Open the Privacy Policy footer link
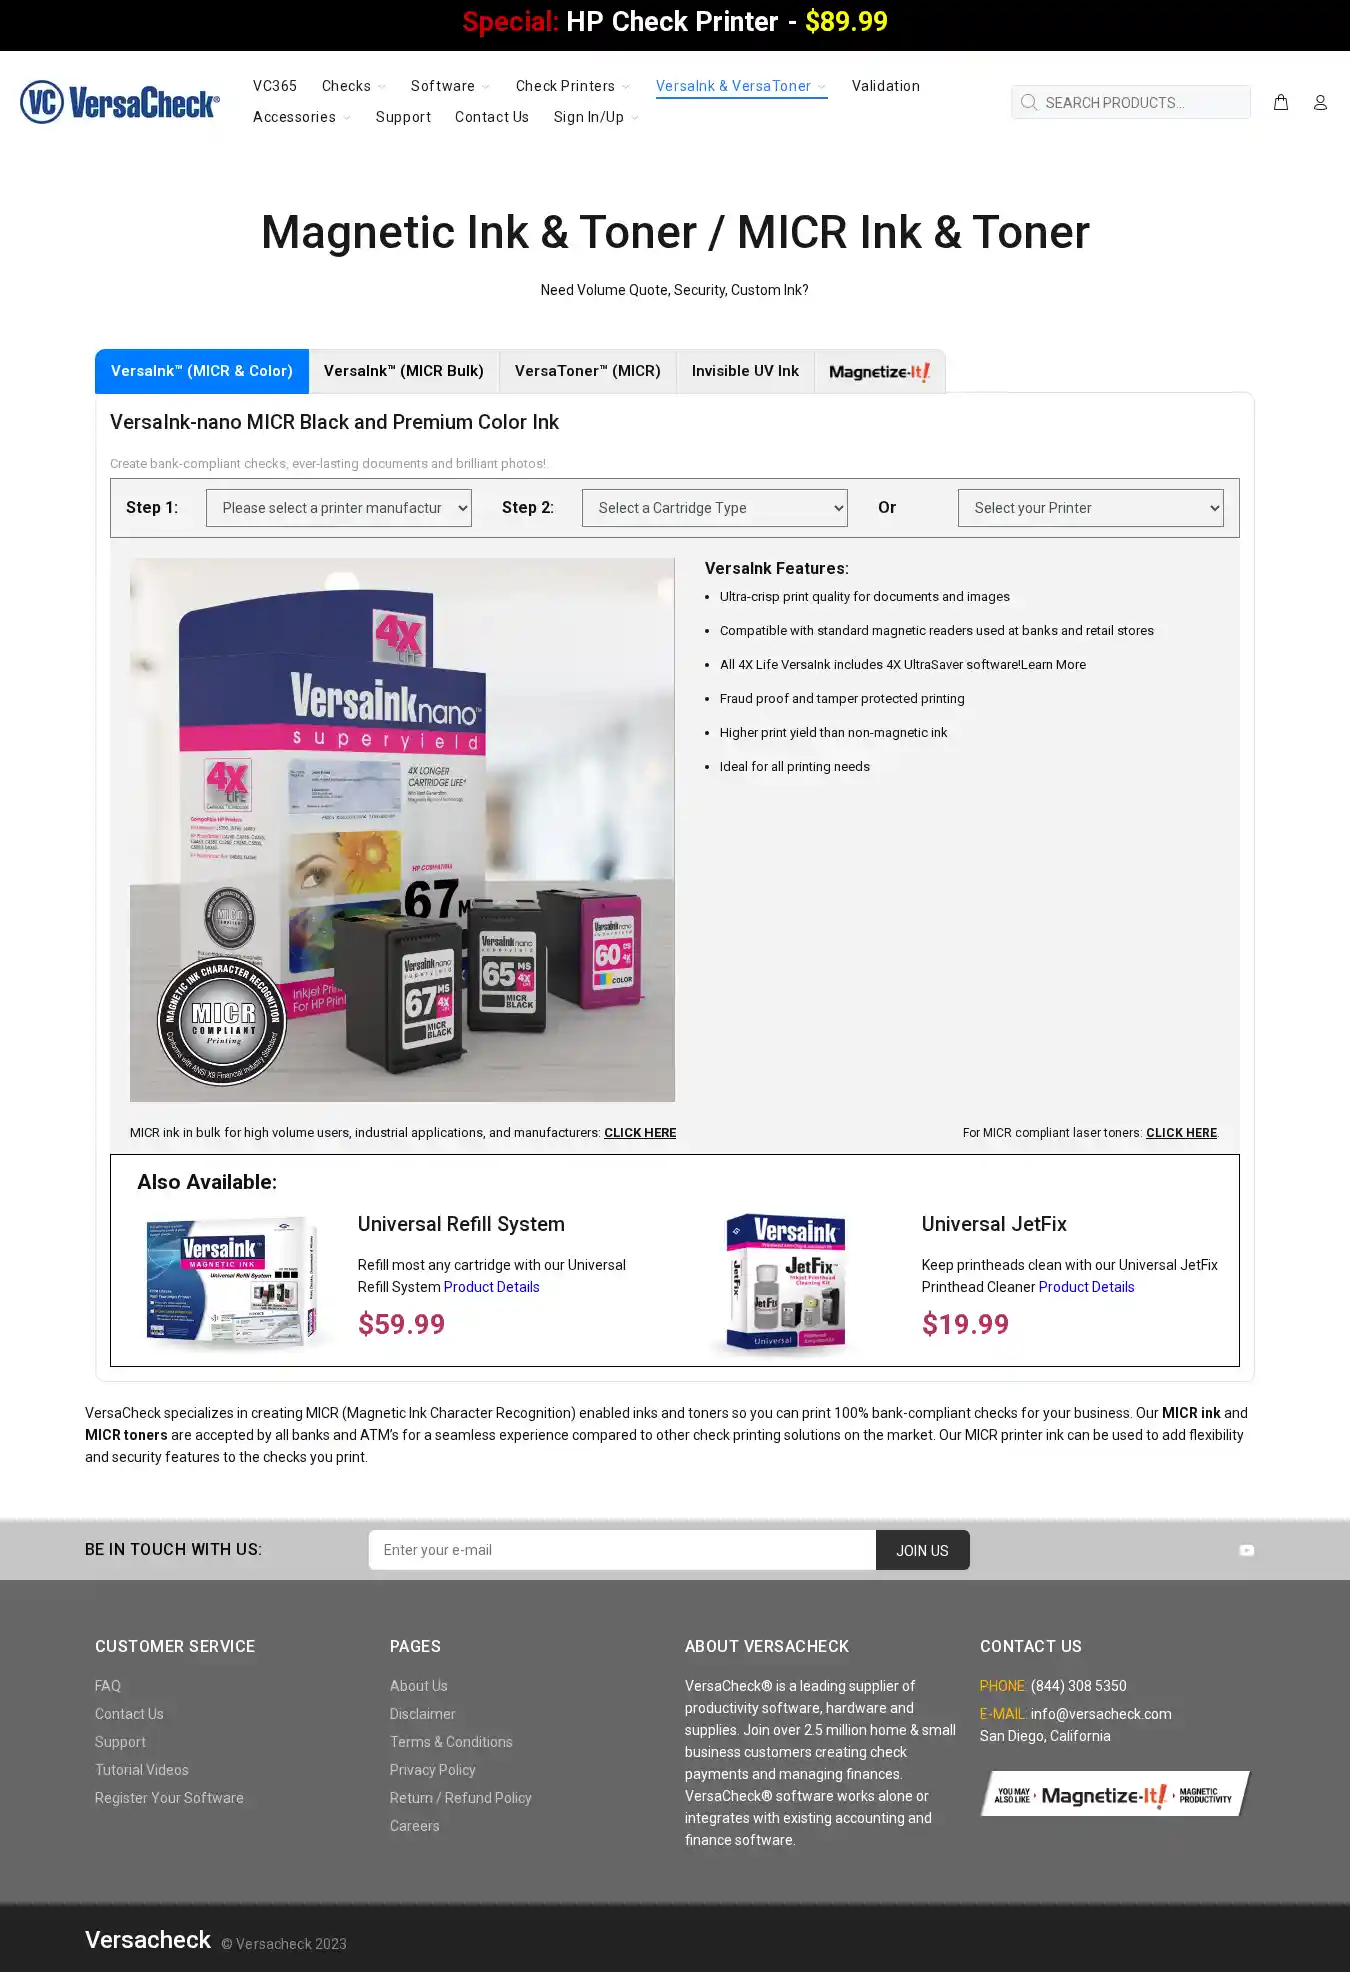The image size is (1350, 1972). [433, 1770]
